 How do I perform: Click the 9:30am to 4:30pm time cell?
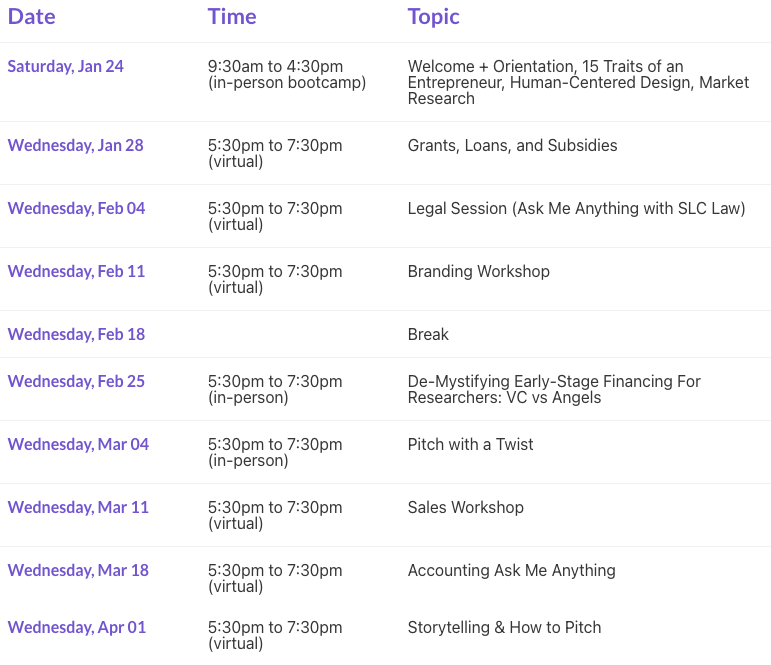point(275,67)
